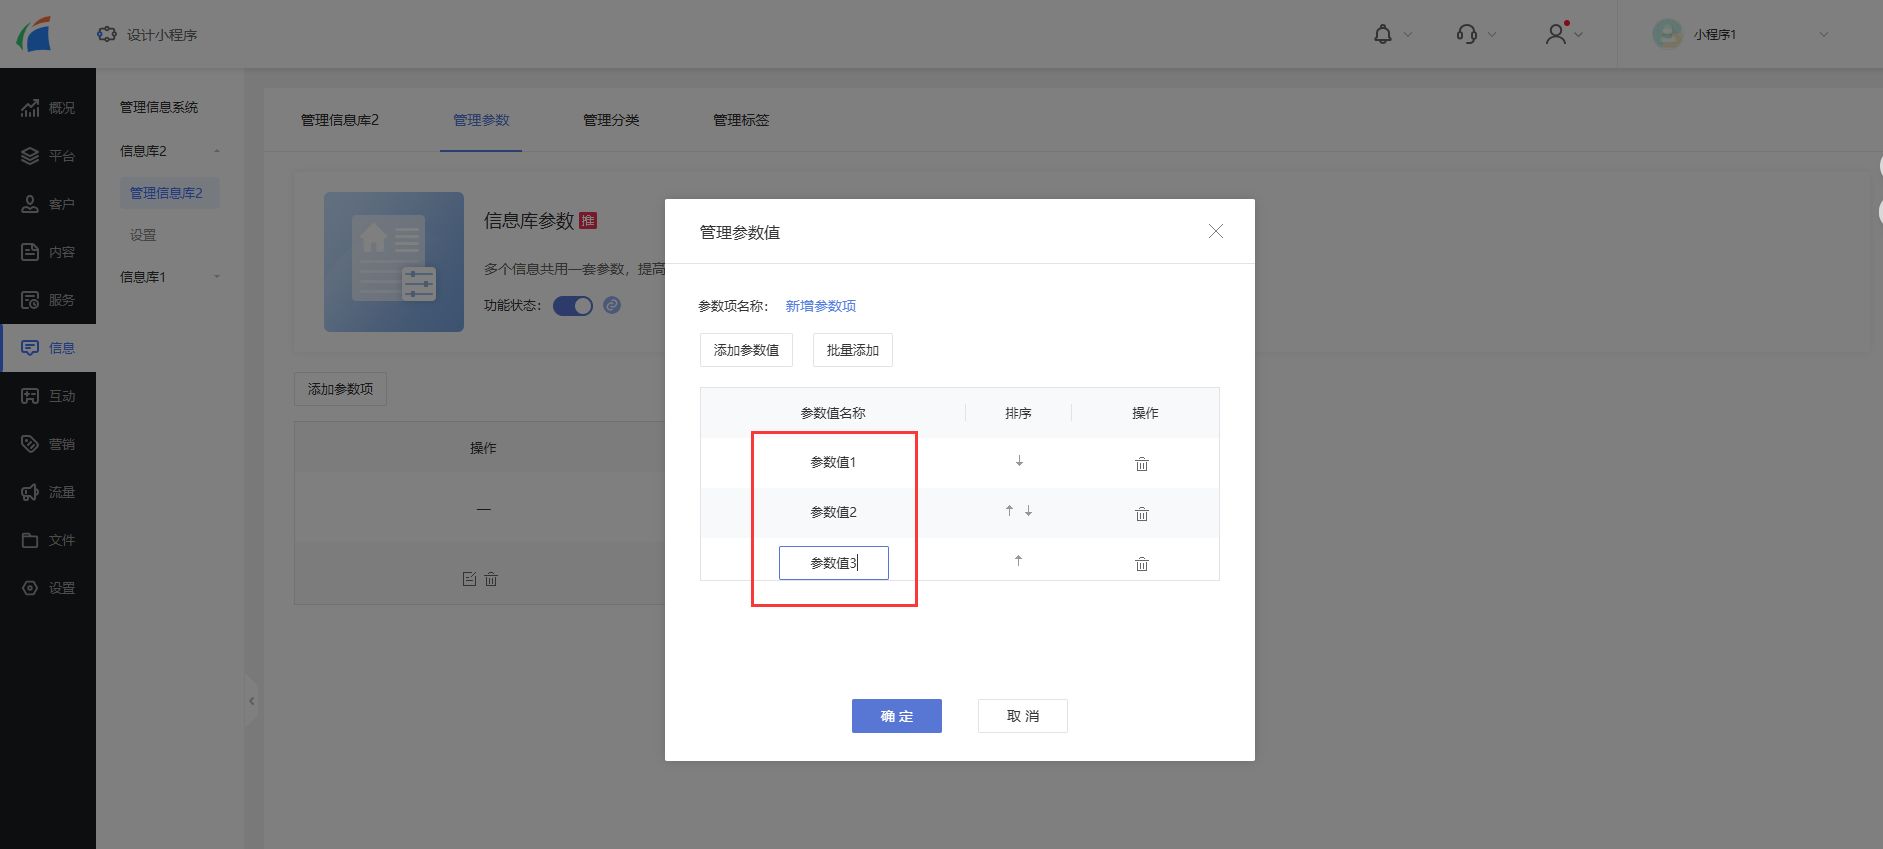1883x849 pixels.
Task: Open 营销 in the left sidebar
Action: [x=48, y=444]
